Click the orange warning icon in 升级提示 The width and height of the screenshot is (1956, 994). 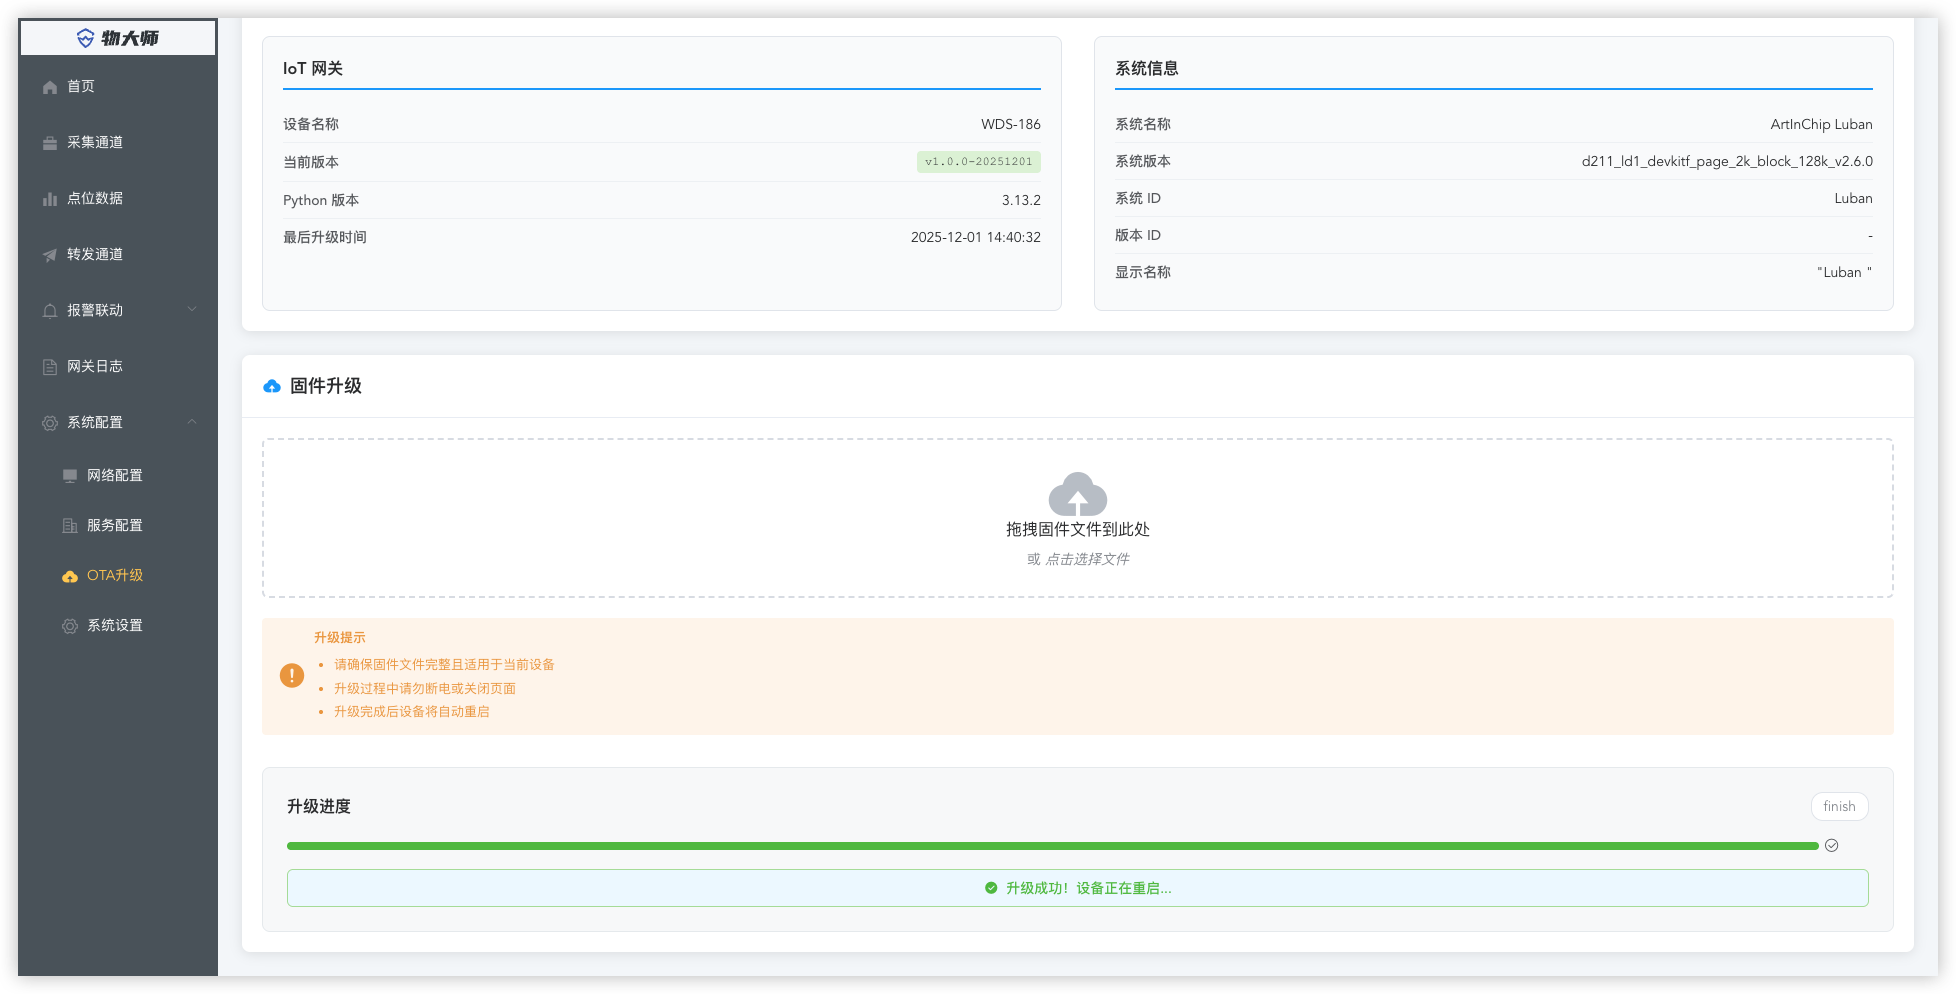pos(292,676)
